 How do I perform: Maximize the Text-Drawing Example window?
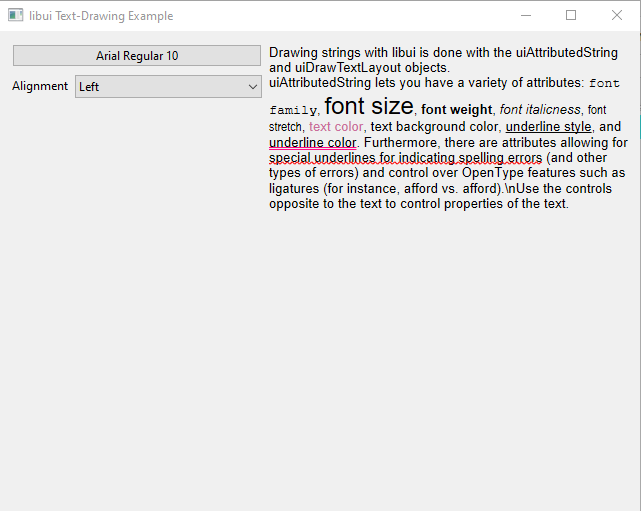point(571,16)
